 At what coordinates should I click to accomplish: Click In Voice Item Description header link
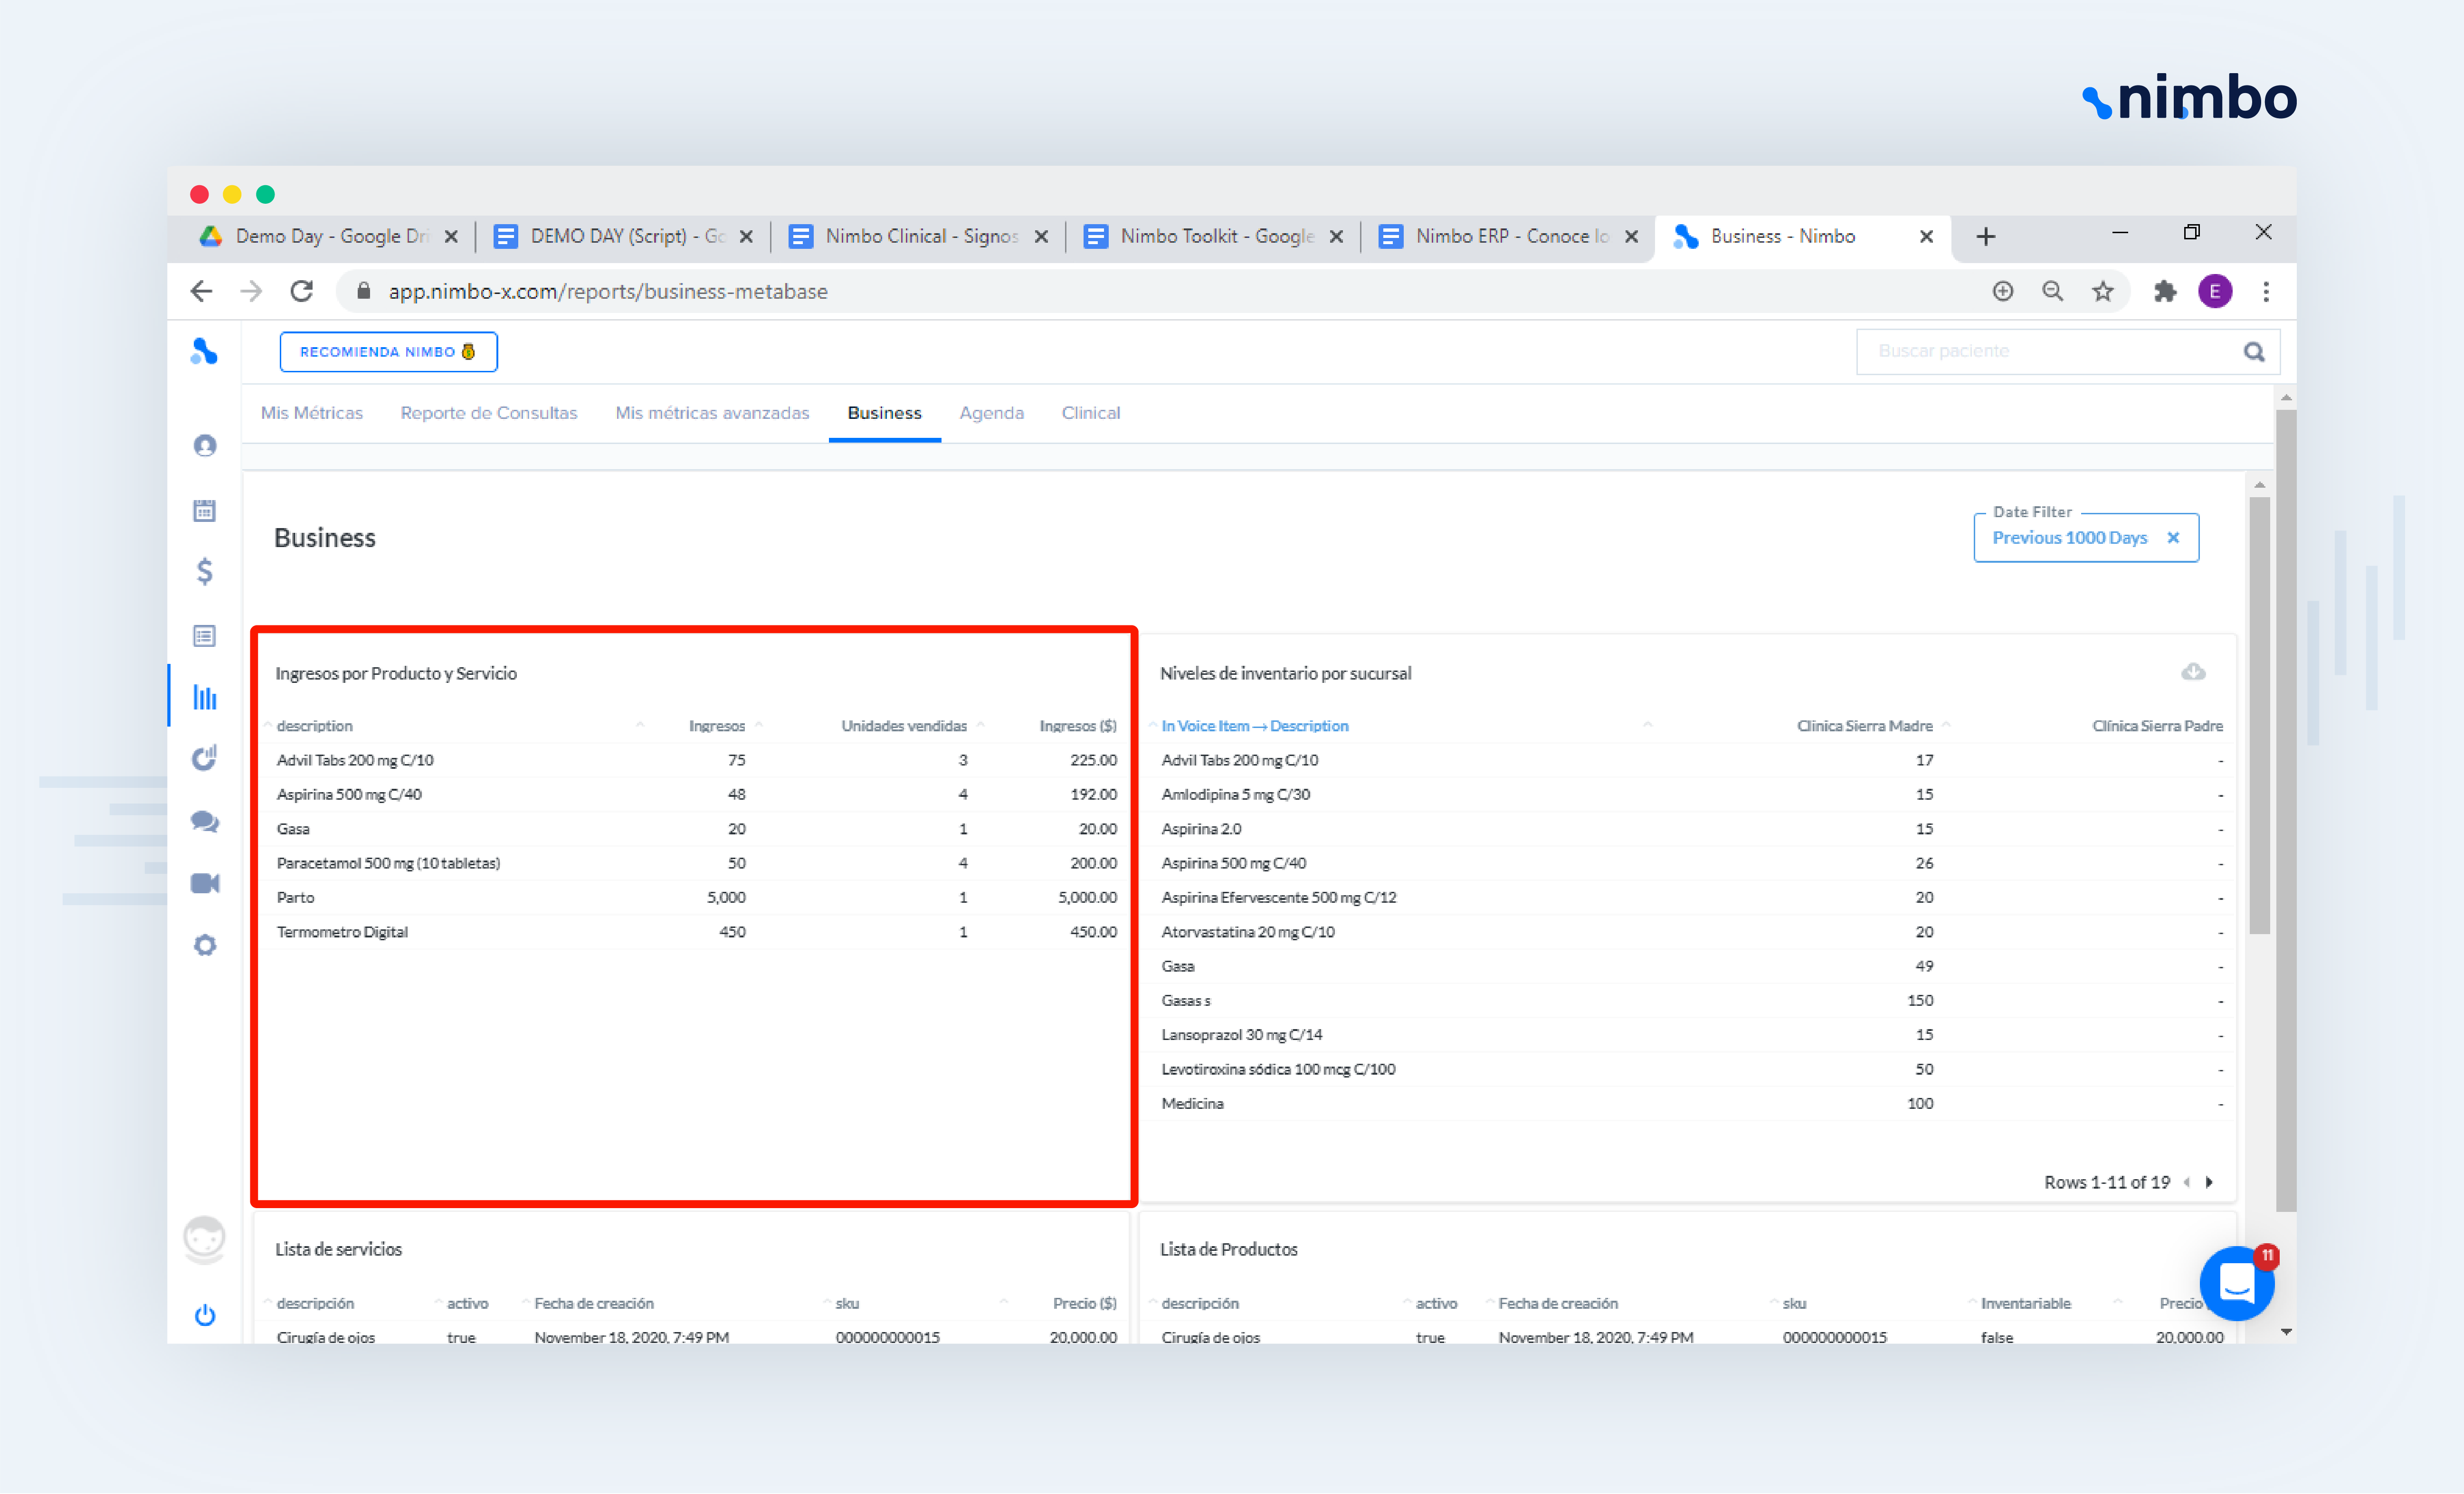coord(1254,726)
